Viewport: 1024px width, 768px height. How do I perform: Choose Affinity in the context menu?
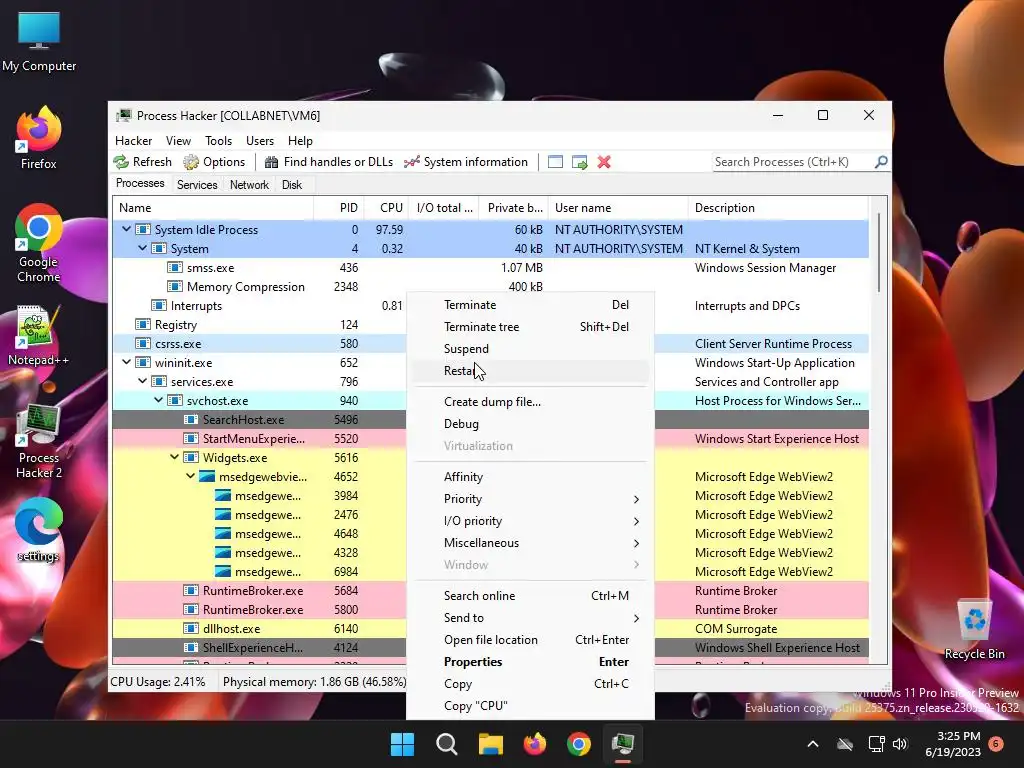pos(530,477)
